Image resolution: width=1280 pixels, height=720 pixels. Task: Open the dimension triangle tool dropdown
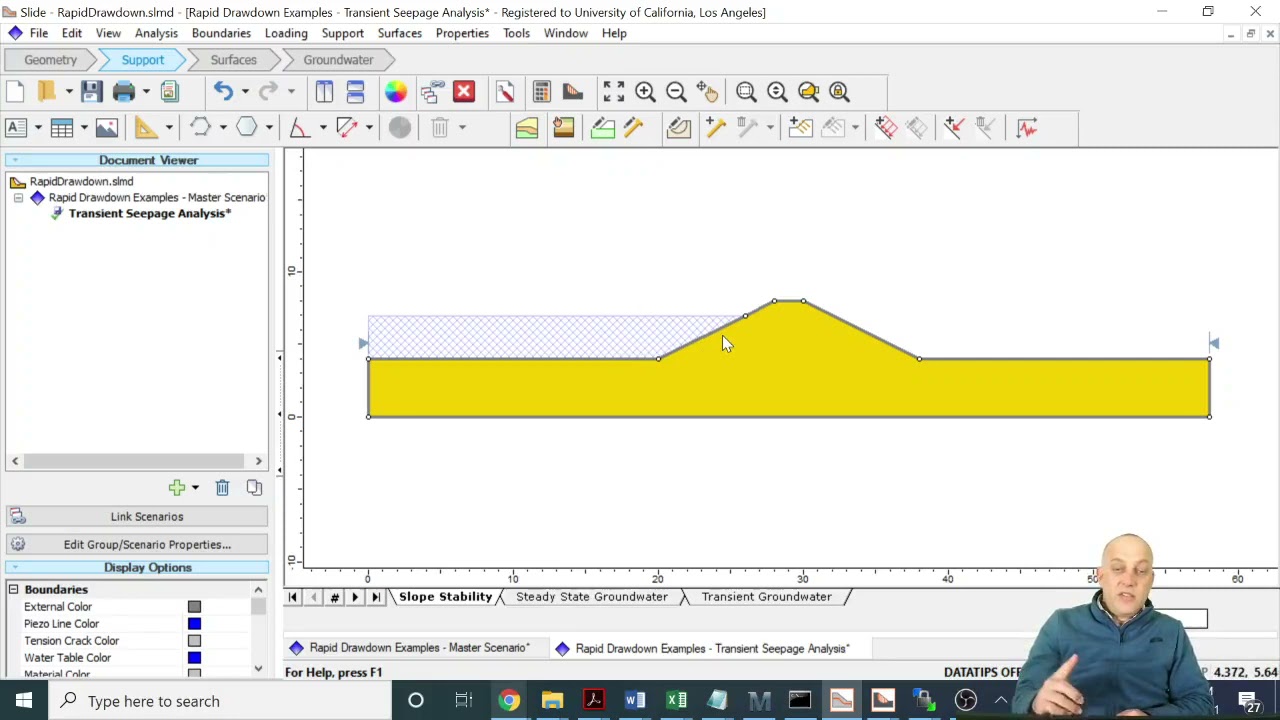169,127
